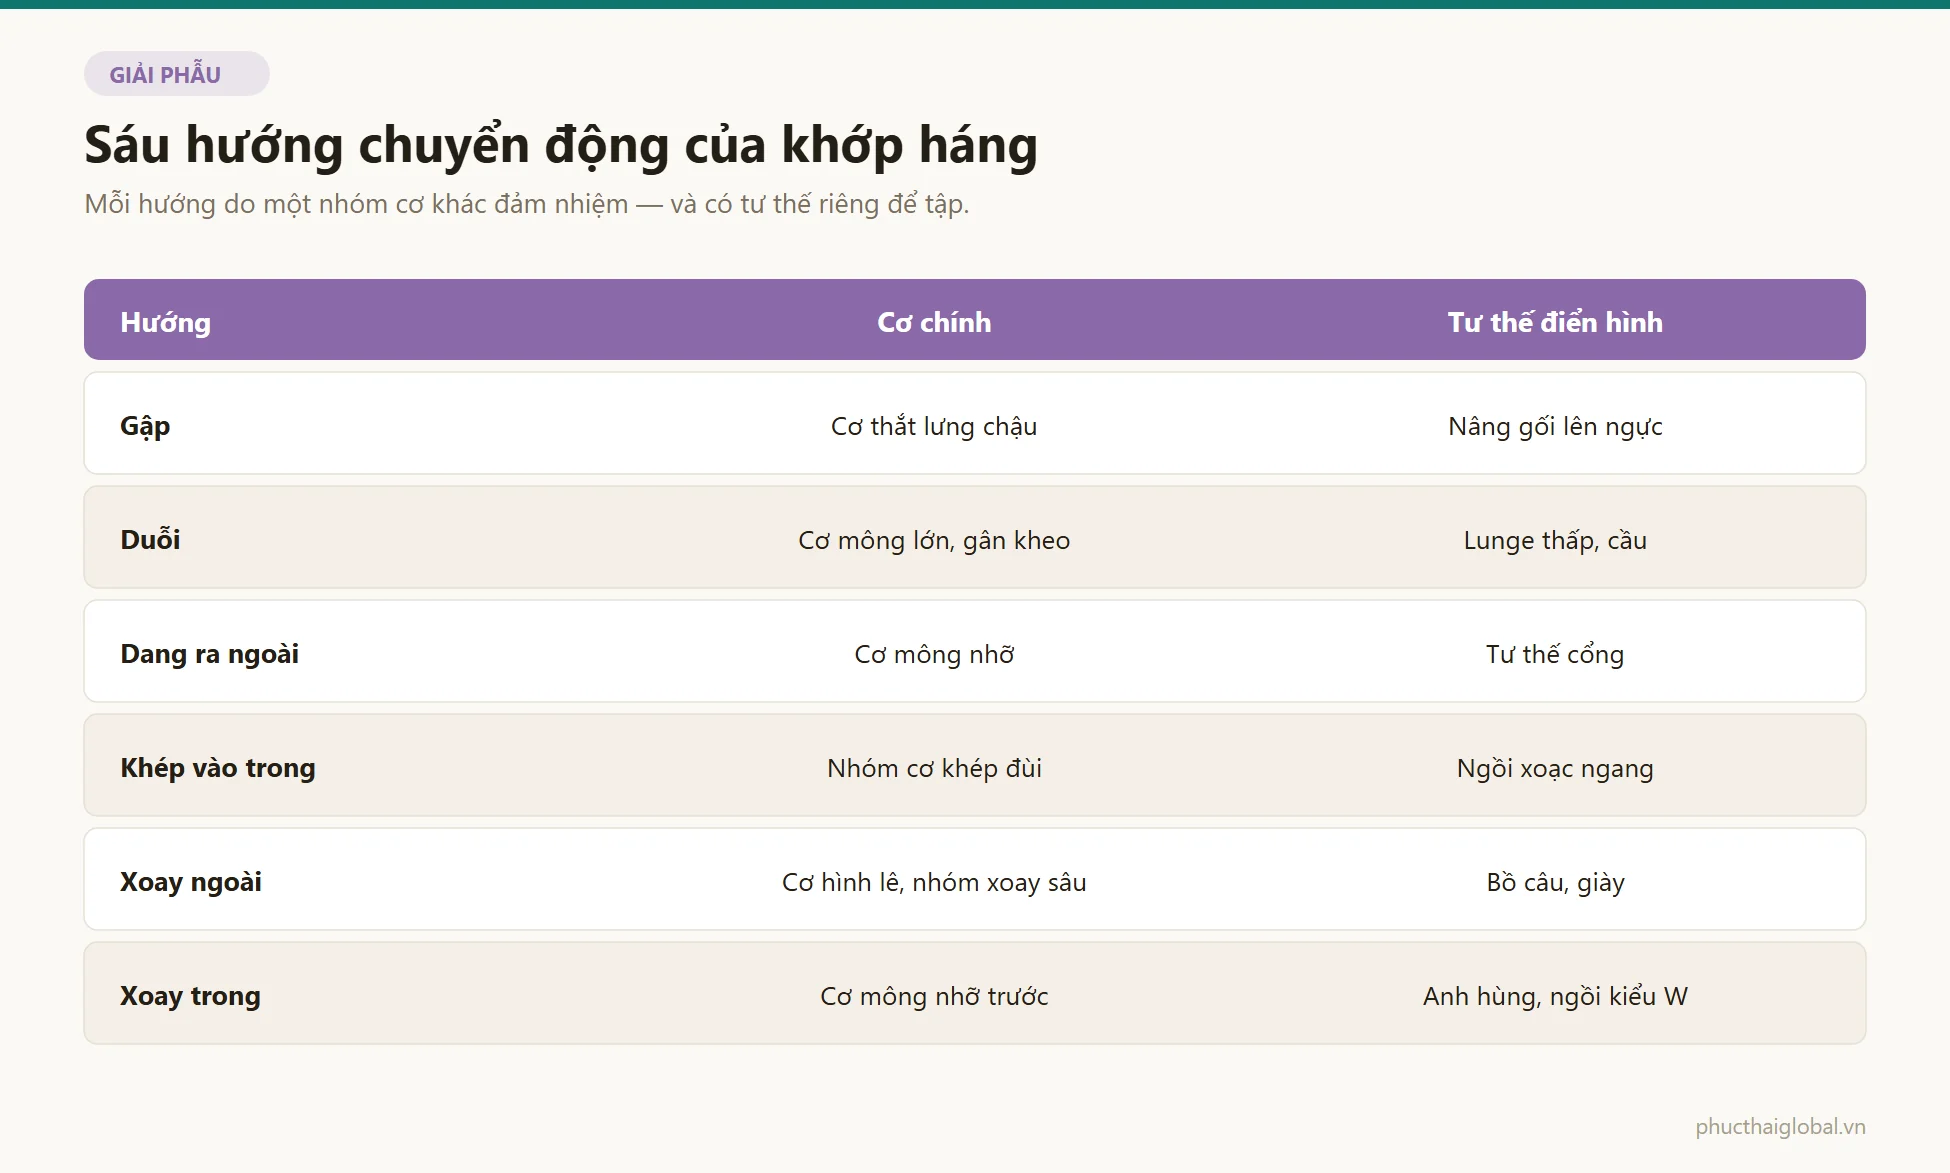Viewport: 1950px width, 1173px height.
Task: Click the subtitle starting 'Mỗi hướng do một nhóm cơ'
Action: 527,204
